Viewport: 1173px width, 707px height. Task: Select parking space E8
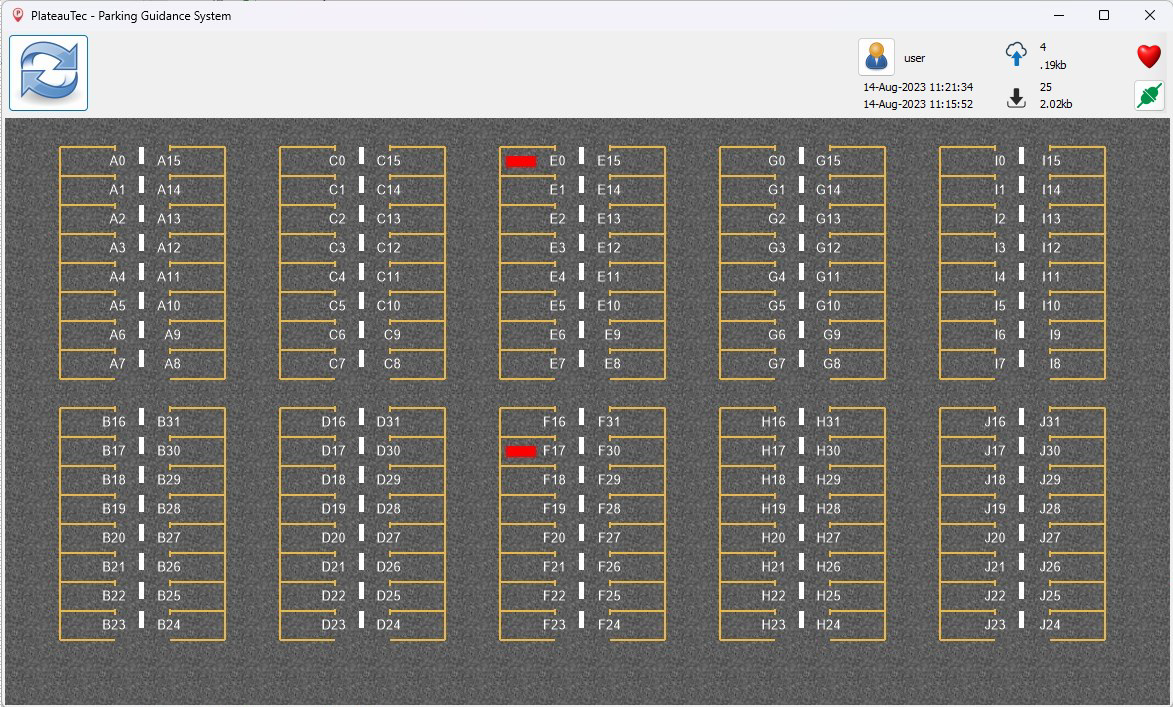pos(612,364)
